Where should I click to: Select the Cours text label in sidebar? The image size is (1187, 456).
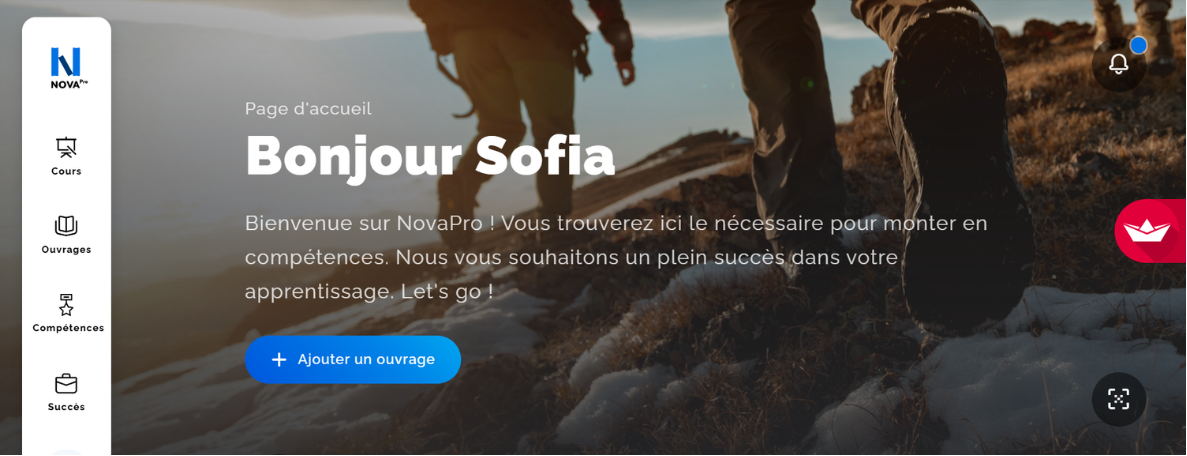point(67,171)
